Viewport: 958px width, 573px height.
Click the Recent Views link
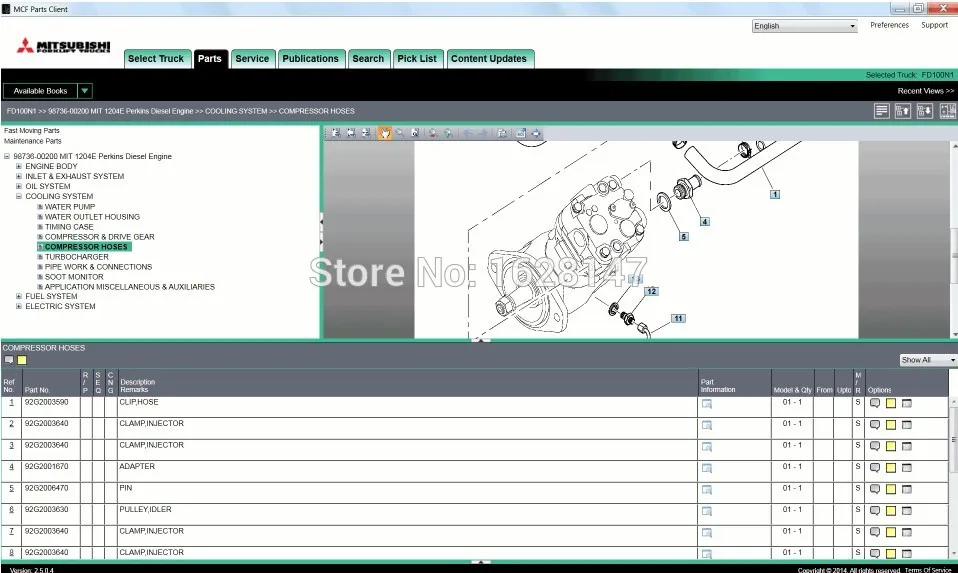(925, 91)
